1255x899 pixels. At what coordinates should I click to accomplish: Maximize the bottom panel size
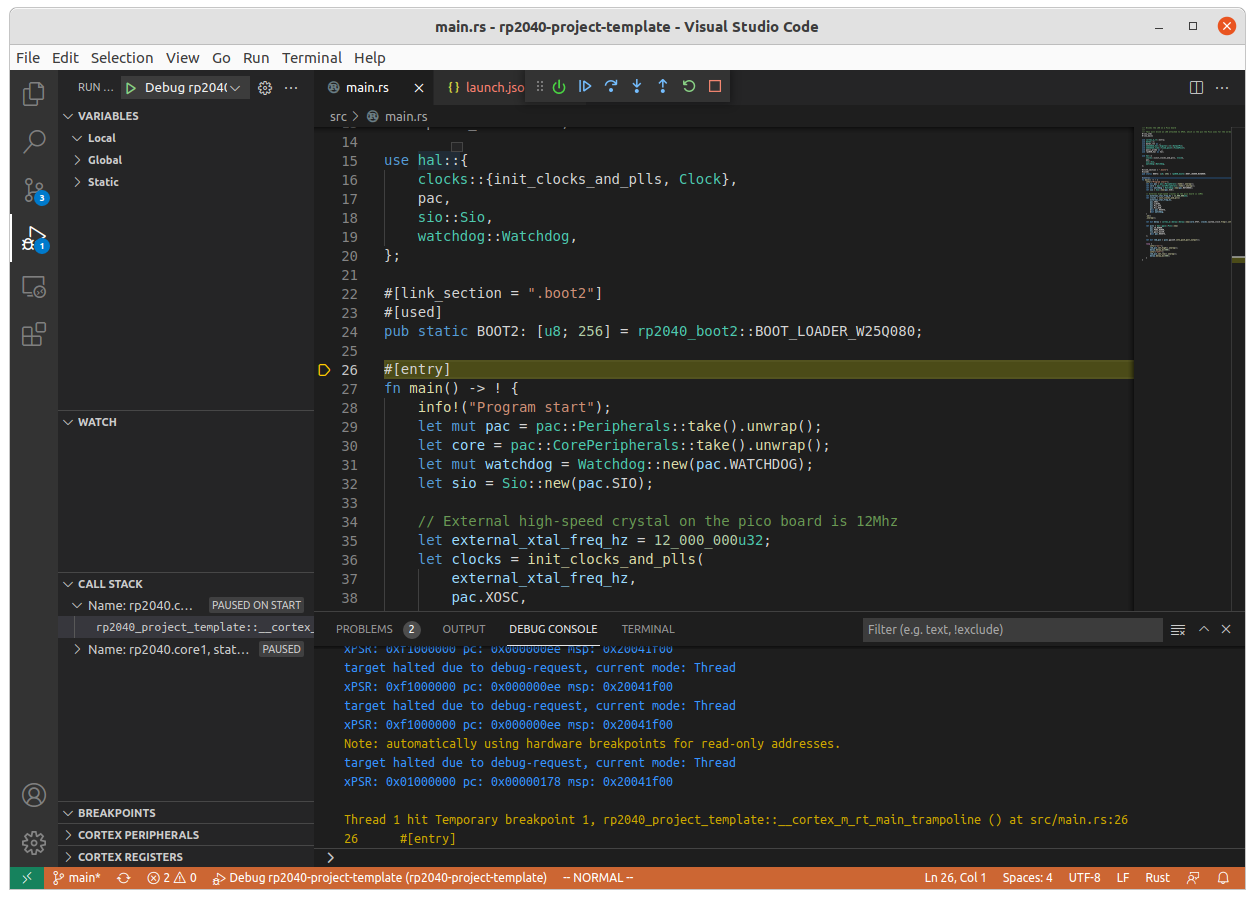pos(1204,629)
